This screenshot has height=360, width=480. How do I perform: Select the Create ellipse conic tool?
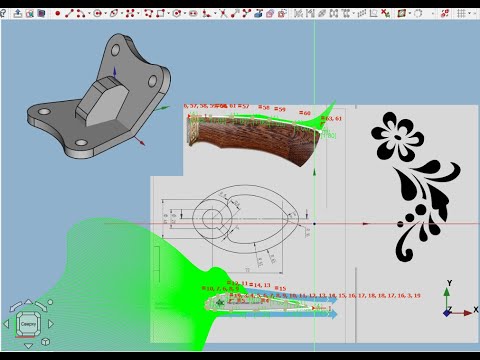(x=114, y=14)
